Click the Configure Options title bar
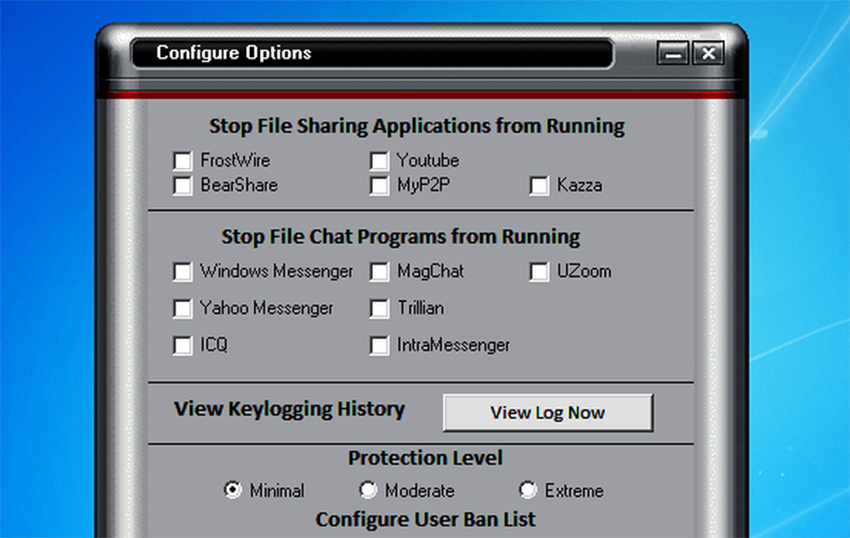This screenshot has width=850, height=538. tap(373, 53)
